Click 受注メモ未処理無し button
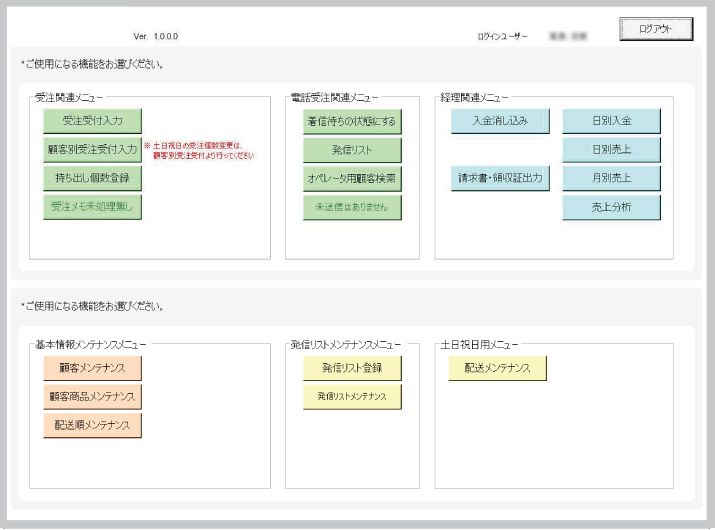715x530 pixels. [92, 207]
